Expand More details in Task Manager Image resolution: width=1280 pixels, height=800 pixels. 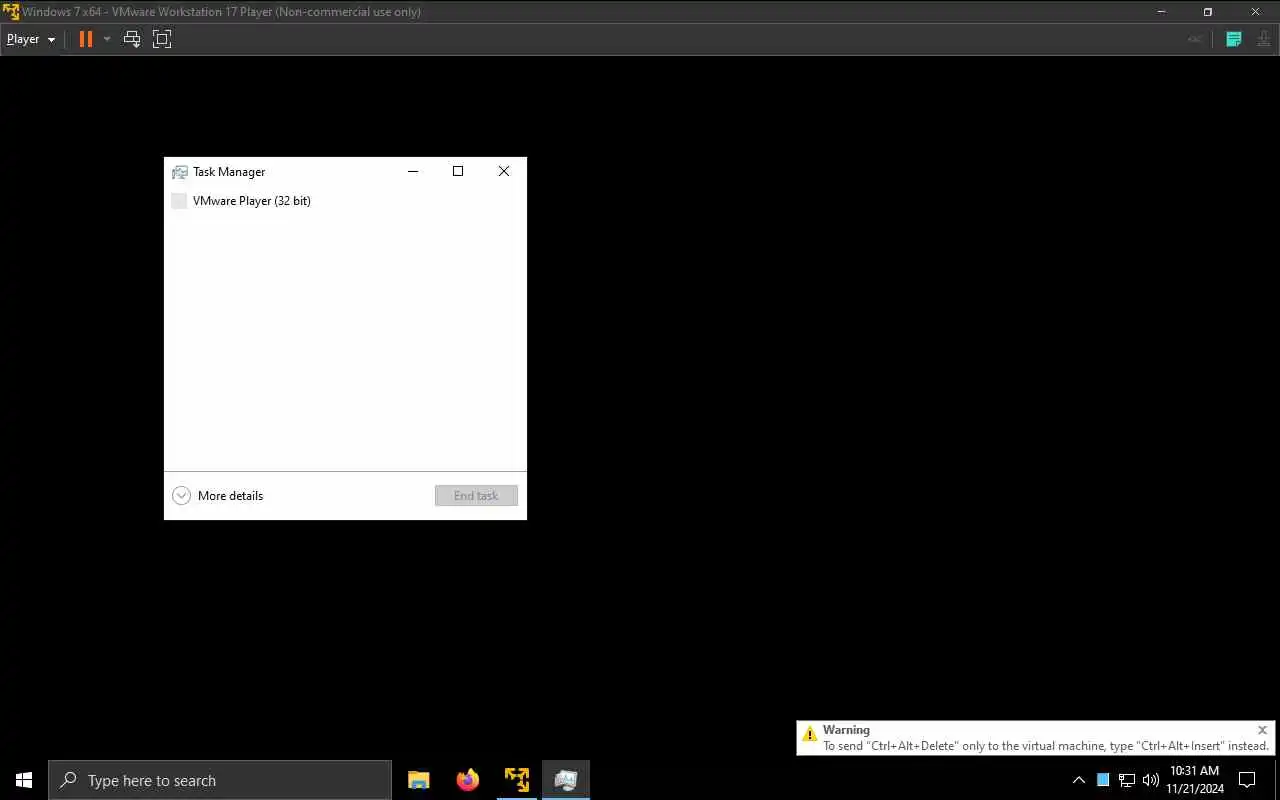pos(218,496)
